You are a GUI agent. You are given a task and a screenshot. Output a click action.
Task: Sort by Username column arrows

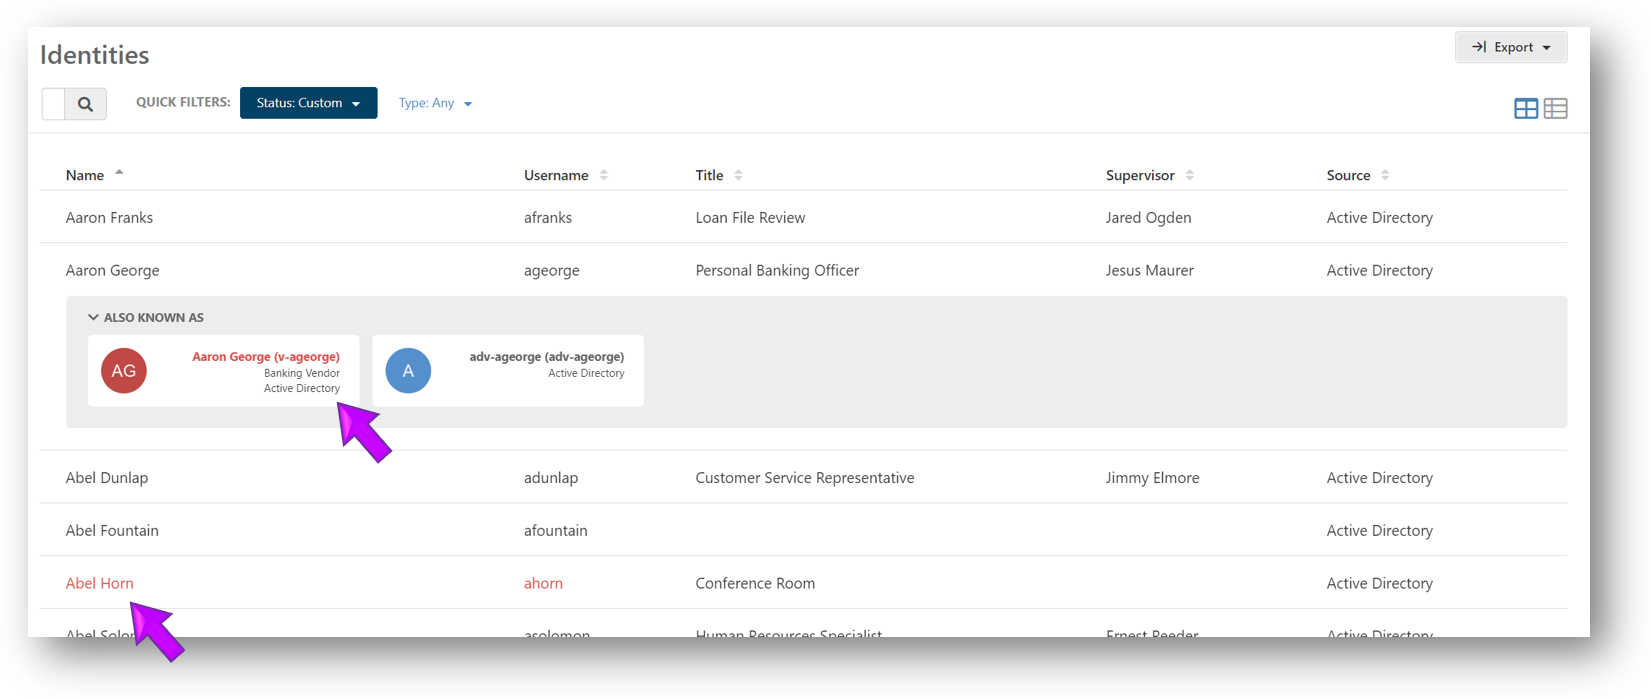click(x=604, y=175)
